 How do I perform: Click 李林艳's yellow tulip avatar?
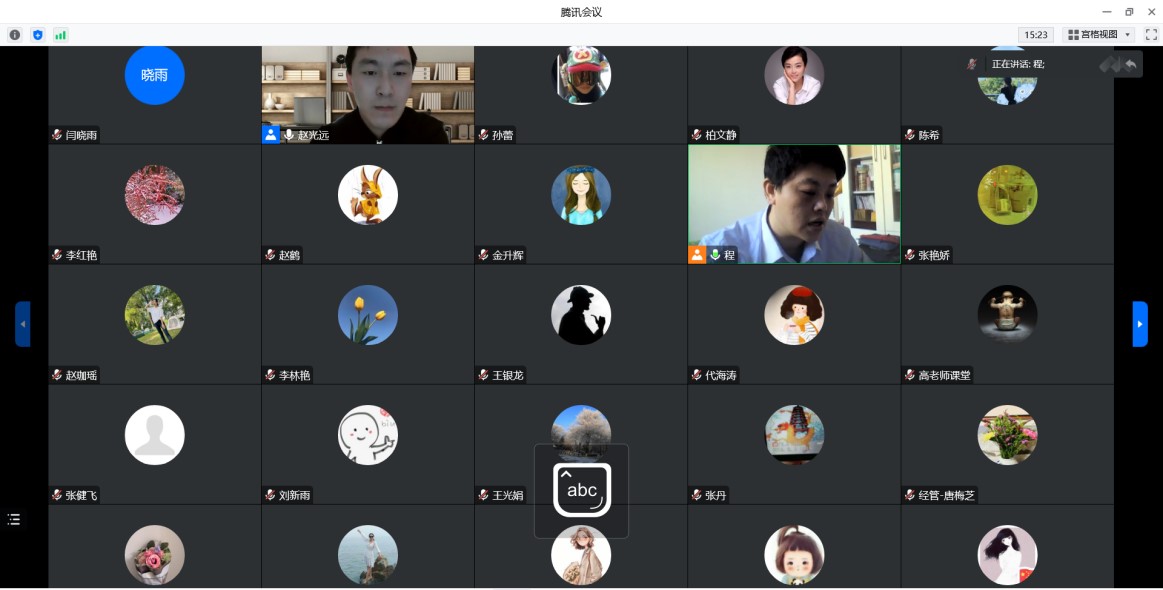click(x=368, y=315)
